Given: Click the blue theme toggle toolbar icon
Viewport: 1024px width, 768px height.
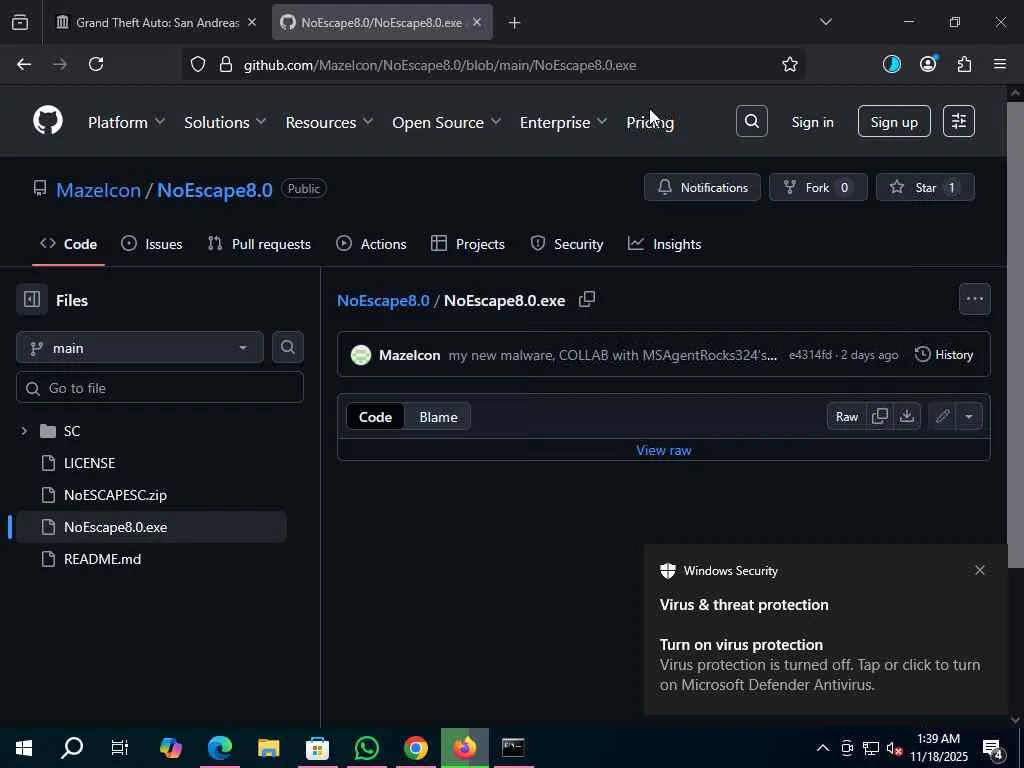Looking at the screenshot, I should (x=891, y=64).
